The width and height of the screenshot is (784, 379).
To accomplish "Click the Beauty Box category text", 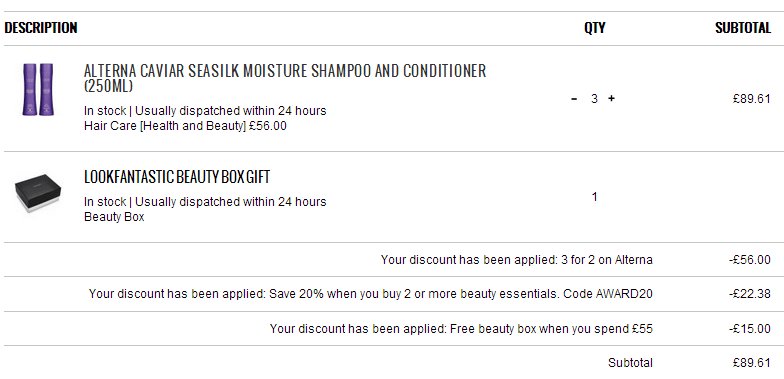I will (x=114, y=217).
